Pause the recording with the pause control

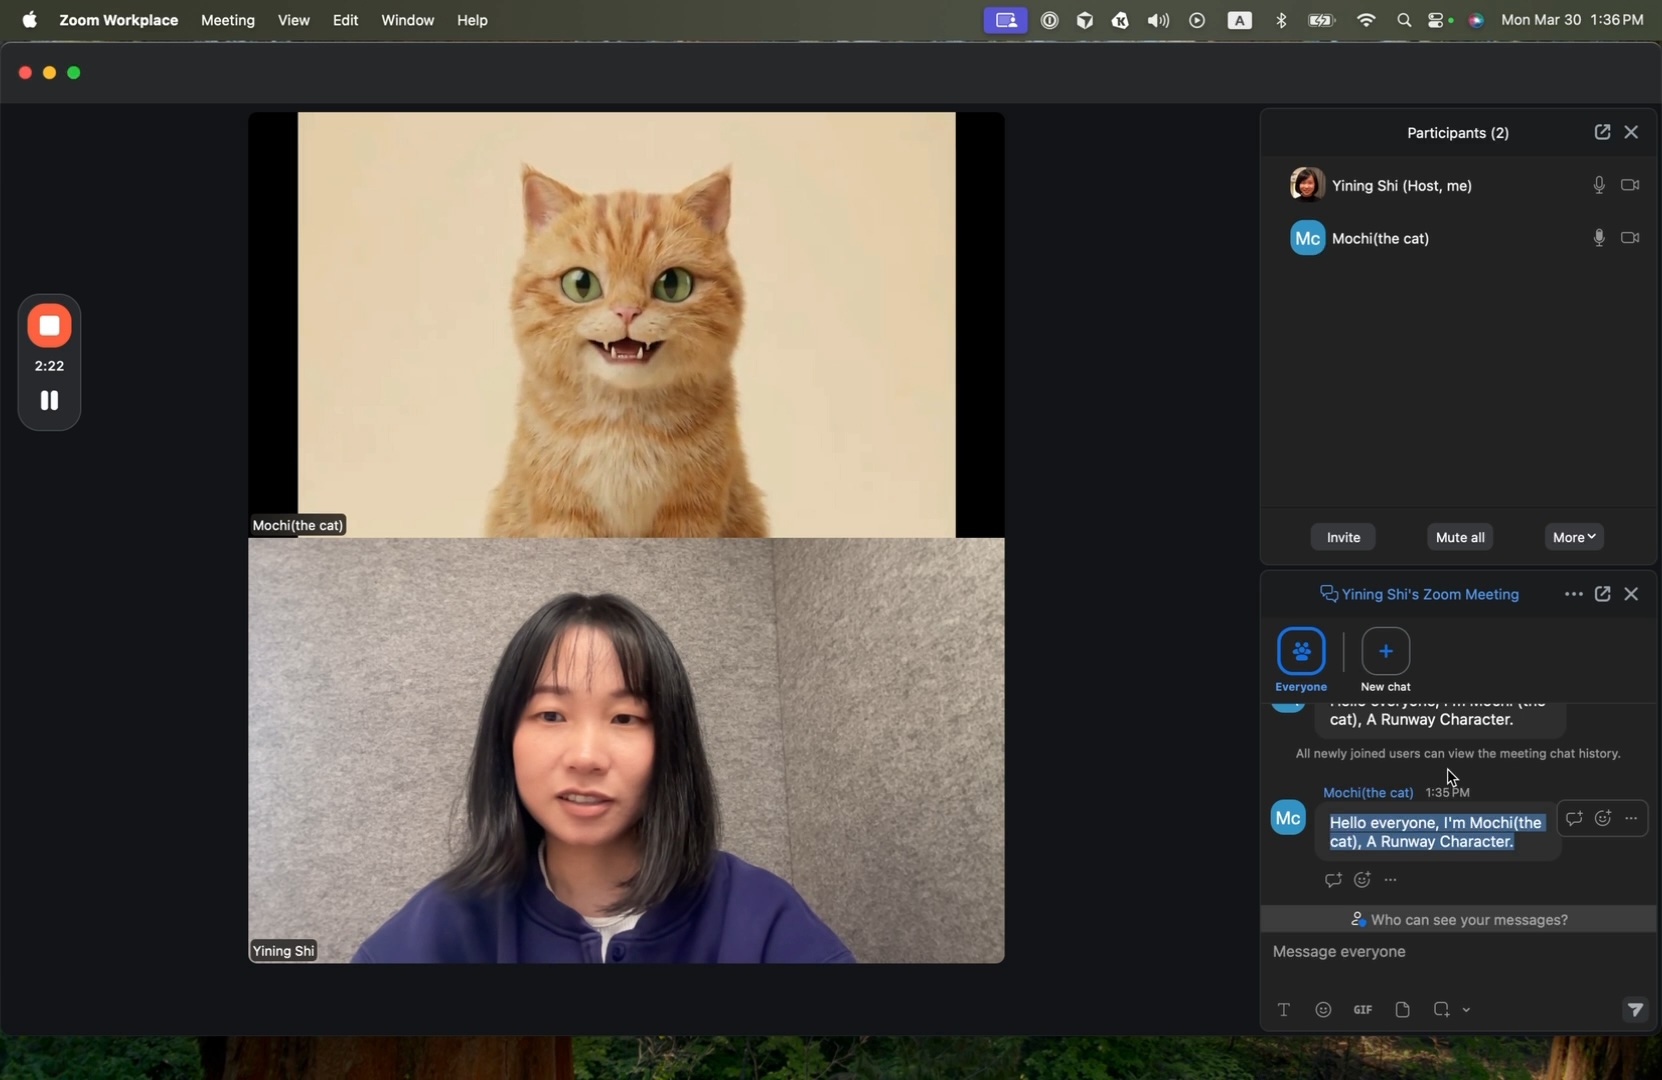tap(48, 400)
